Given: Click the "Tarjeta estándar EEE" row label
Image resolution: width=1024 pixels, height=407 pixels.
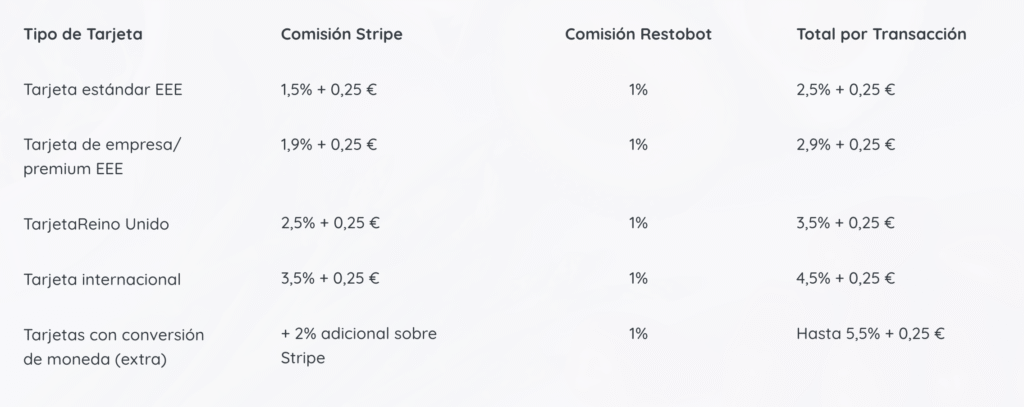Looking at the screenshot, I should point(103,89).
